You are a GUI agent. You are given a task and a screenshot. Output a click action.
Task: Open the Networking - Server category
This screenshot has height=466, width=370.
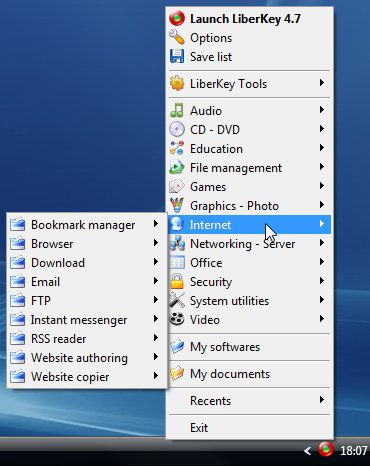click(249, 244)
